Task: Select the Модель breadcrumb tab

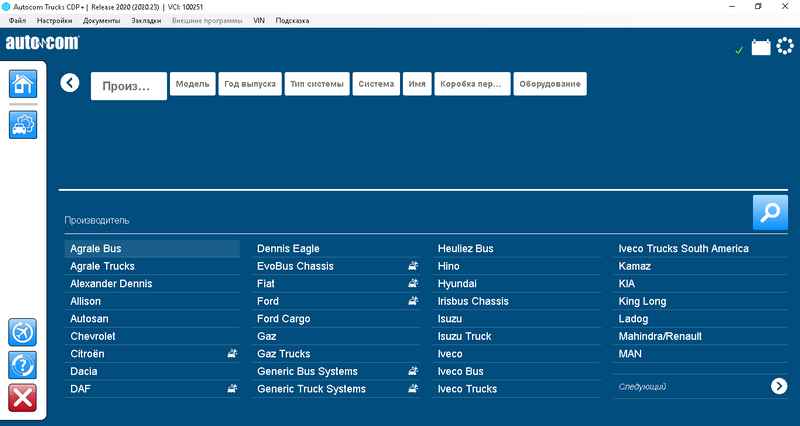Action: coord(192,84)
